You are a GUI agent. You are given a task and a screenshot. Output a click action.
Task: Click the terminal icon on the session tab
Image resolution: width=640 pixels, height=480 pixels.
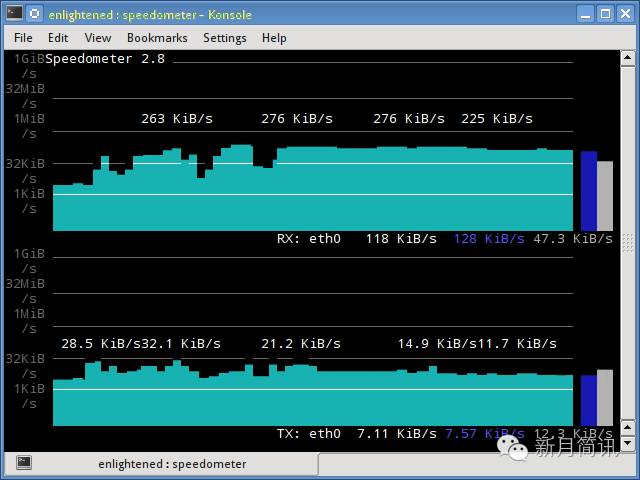[x=24, y=463]
